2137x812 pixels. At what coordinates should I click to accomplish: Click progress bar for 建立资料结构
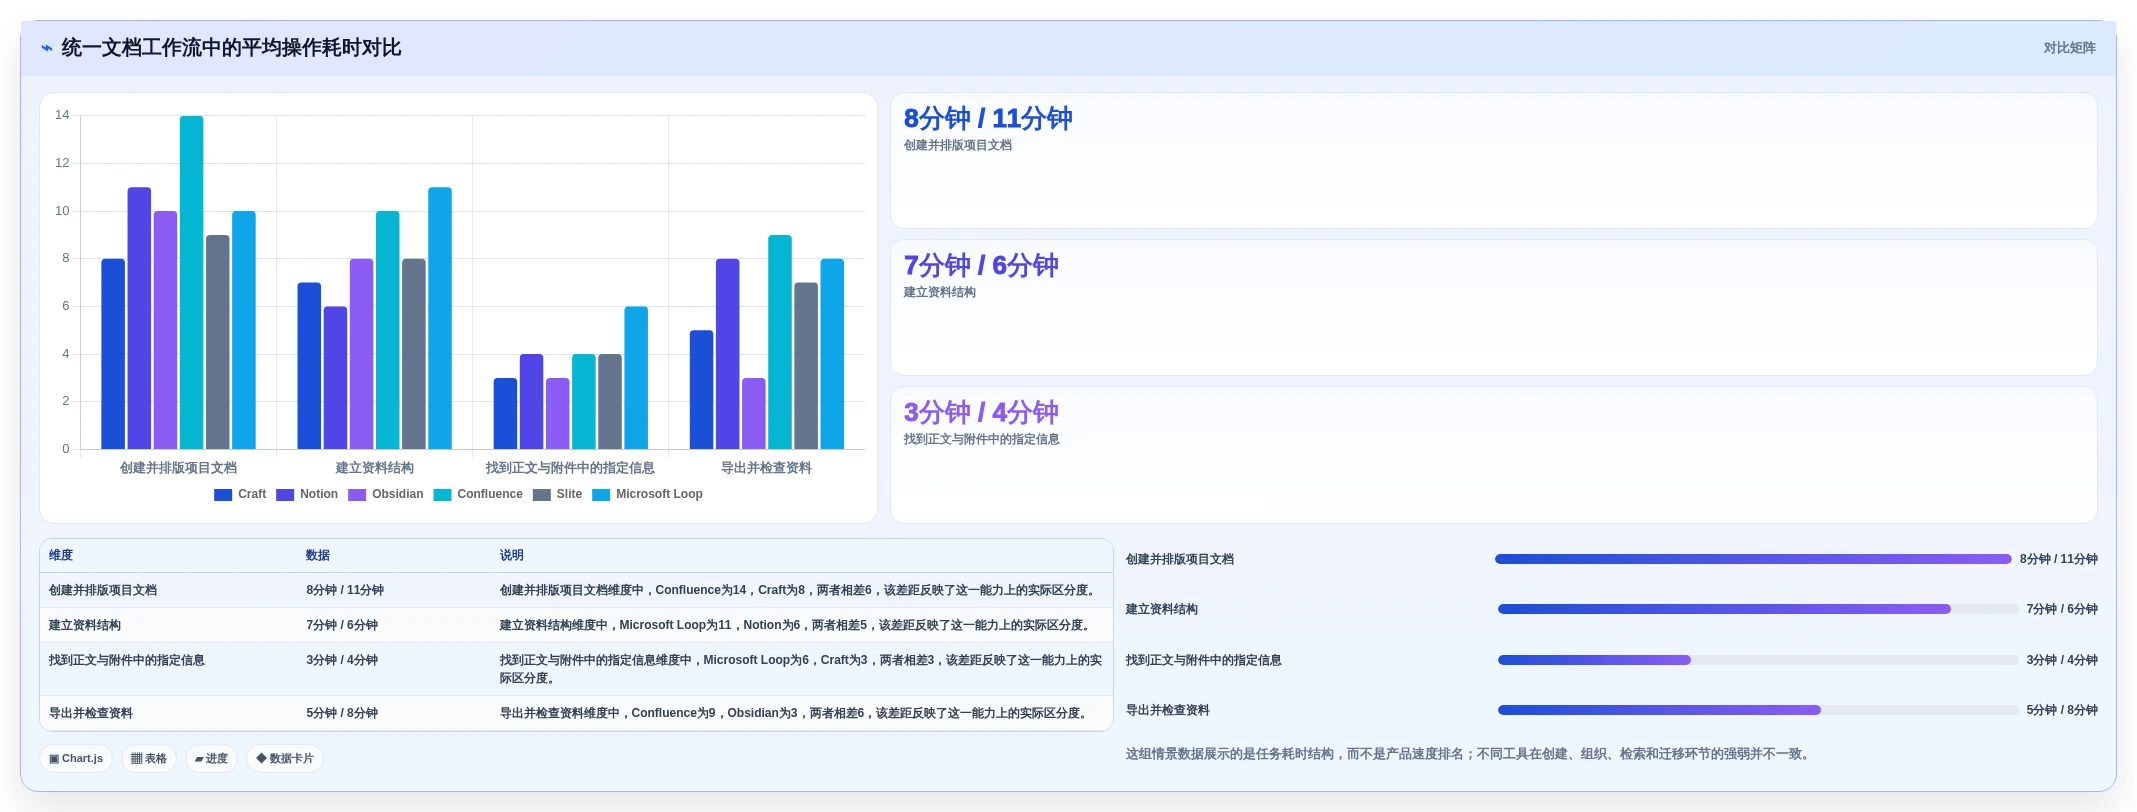pyautogui.click(x=1758, y=610)
